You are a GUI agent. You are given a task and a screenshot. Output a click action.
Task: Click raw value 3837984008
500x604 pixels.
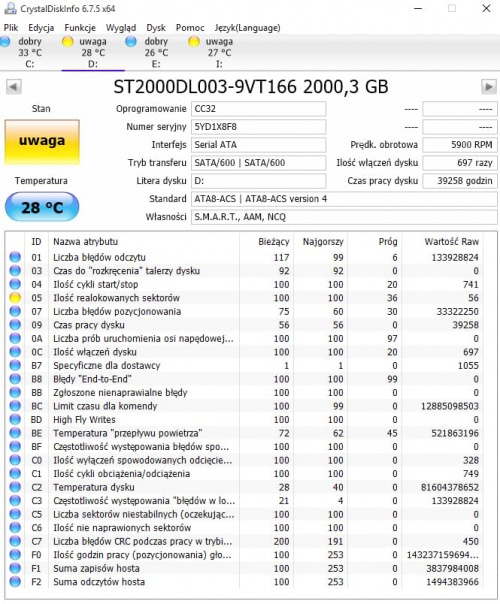pyautogui.click(x=452, y=568)
